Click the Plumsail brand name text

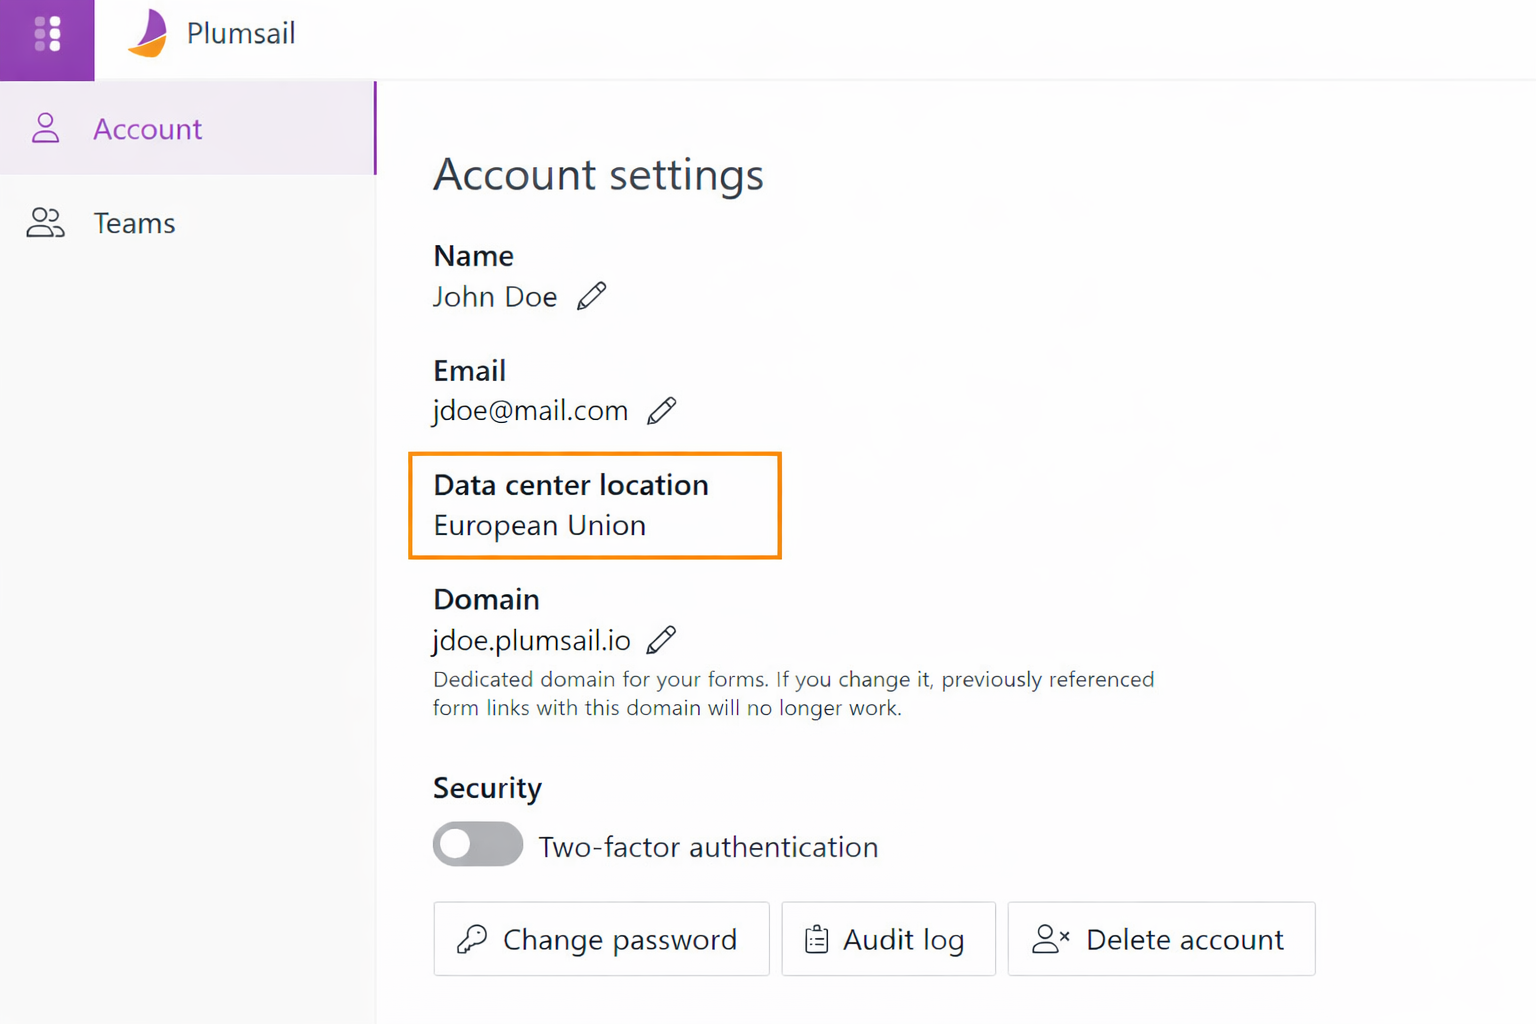241,34
